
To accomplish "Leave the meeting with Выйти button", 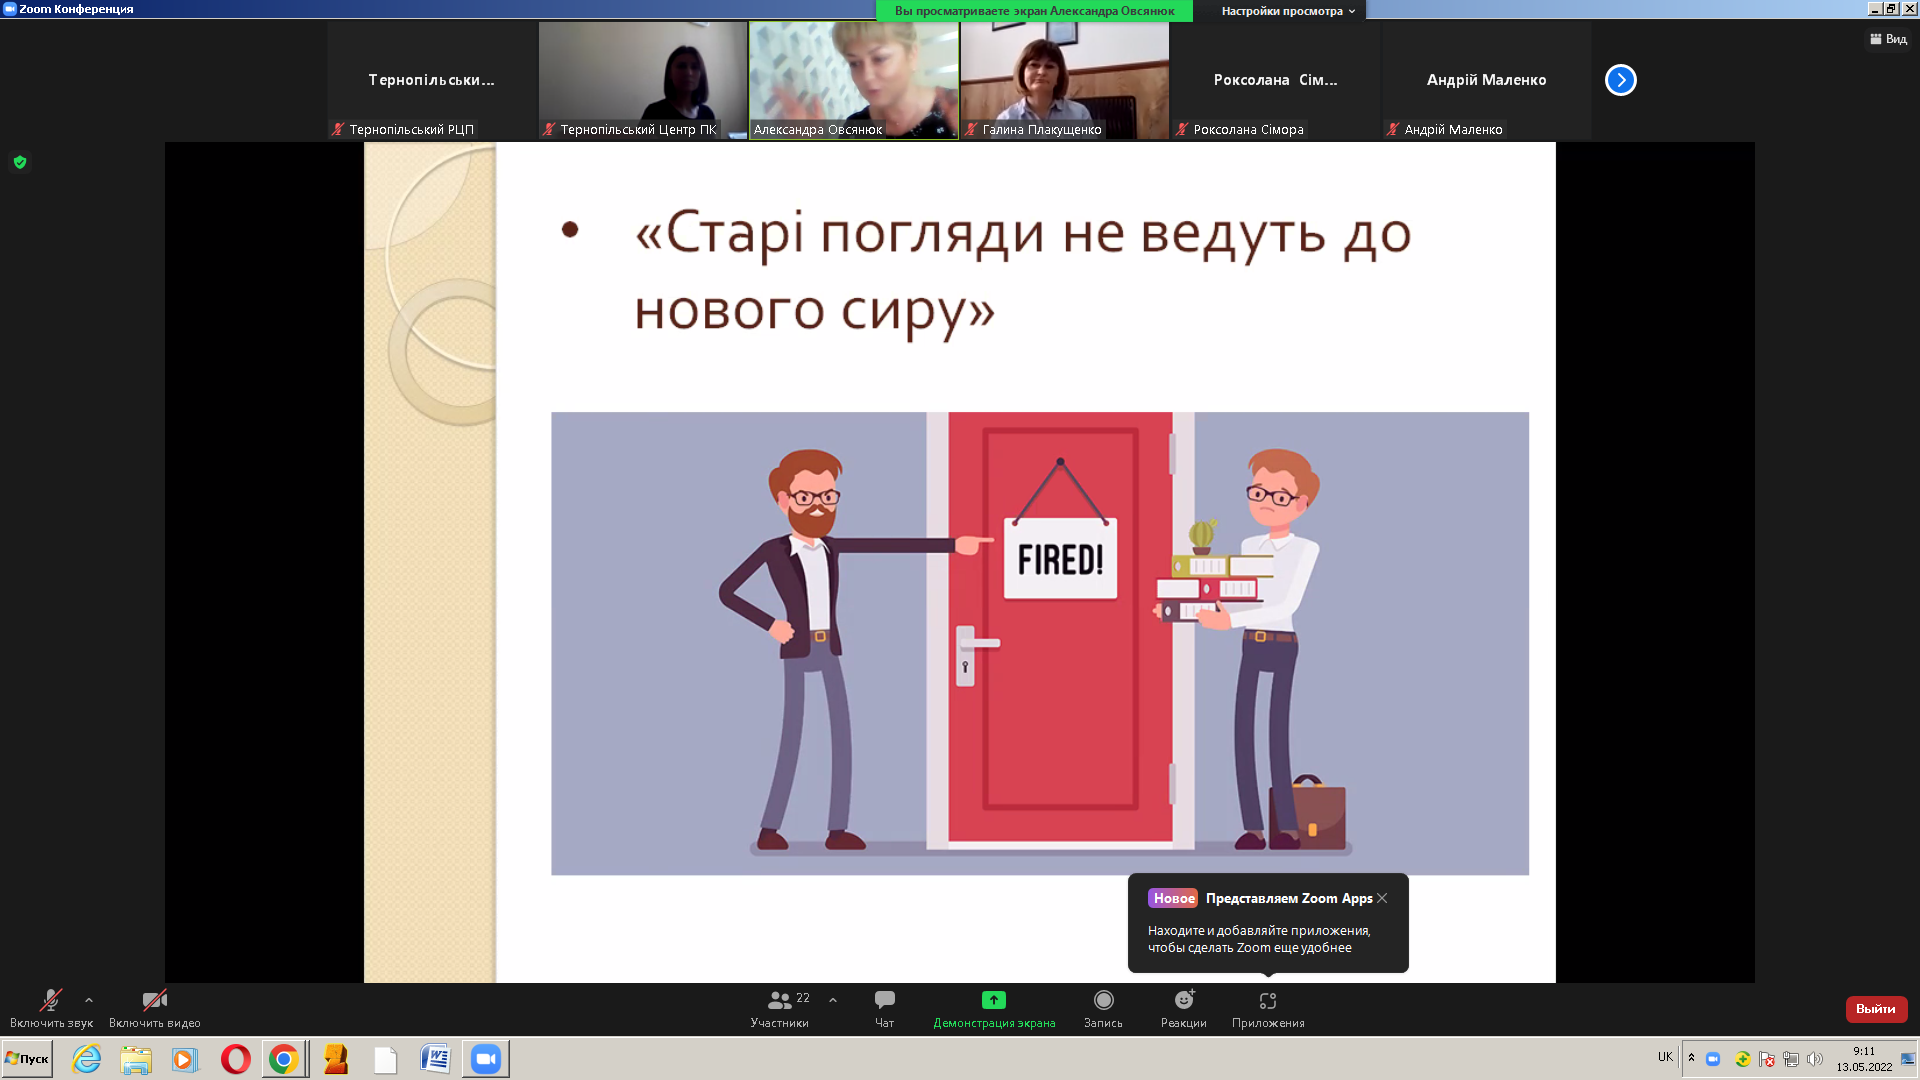I will click(x=1875, y=1009).
